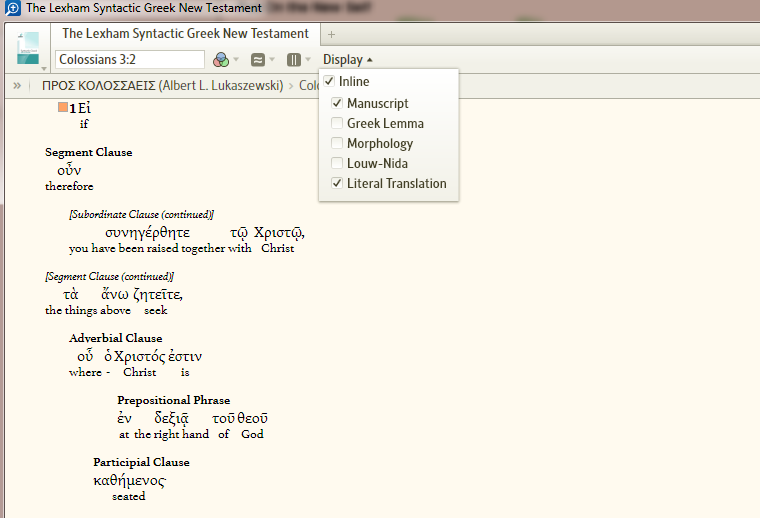Screen dimensions: 760x518
Task: Expand the small arrow below book cover
Action: [x=44, y=69]
